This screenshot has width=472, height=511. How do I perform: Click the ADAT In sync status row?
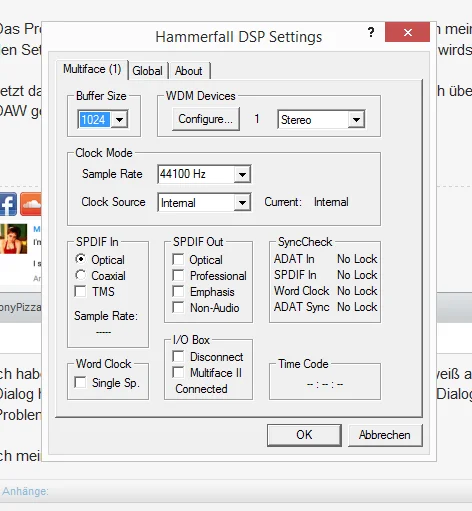(x=325, y=259)
